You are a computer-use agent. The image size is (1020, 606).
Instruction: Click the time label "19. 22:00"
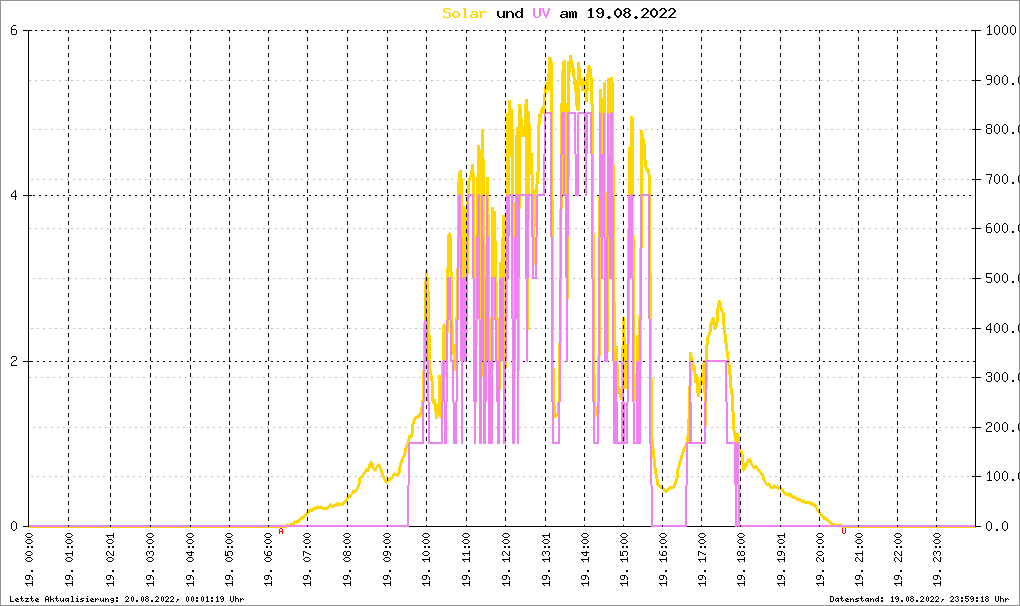pyautogui.click(x=898, y=560)
